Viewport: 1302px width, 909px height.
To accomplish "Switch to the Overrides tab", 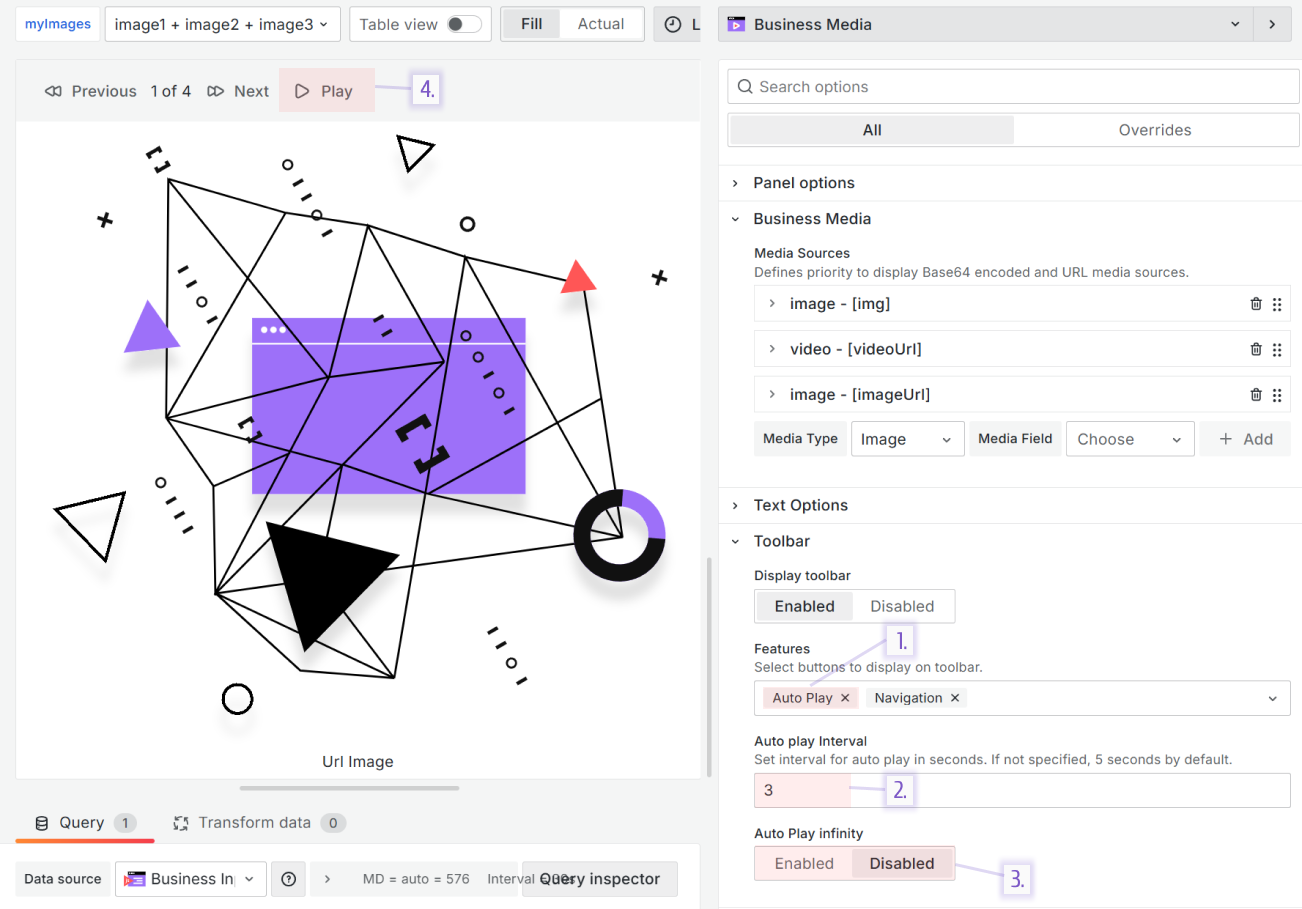I will tap(1154, 130).
